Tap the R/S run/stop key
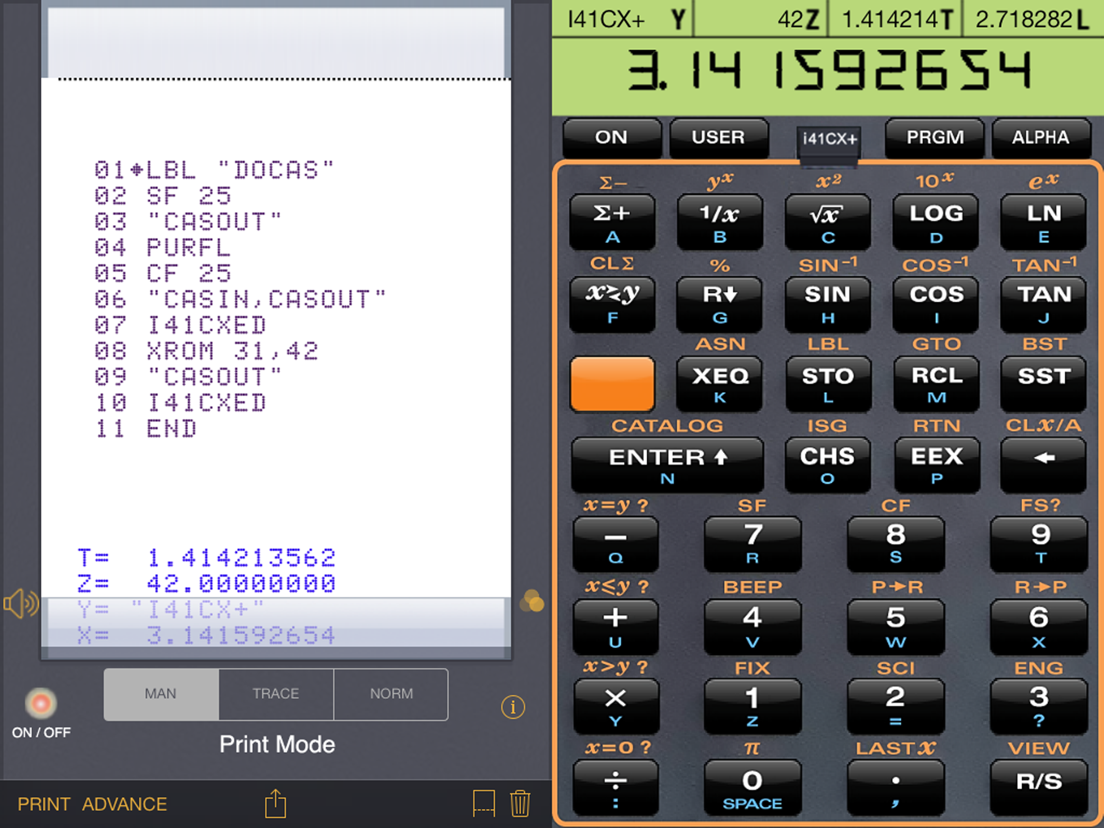The width and height of the screenshot is (1104, 828). (x=1039, y=788)
